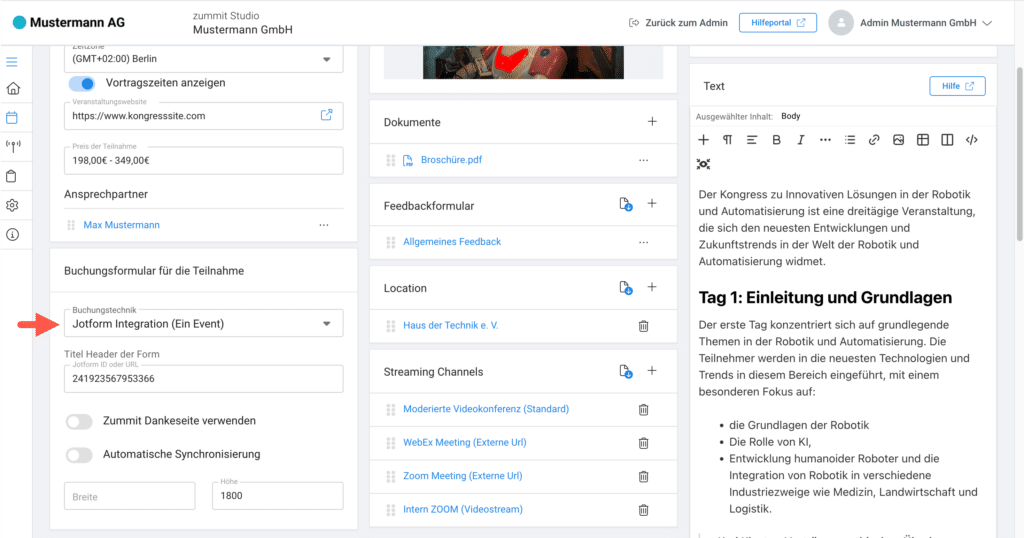Click the italic formatting icon in the editor
This screenshot has width=1024, height=538.
pos(800,140)
